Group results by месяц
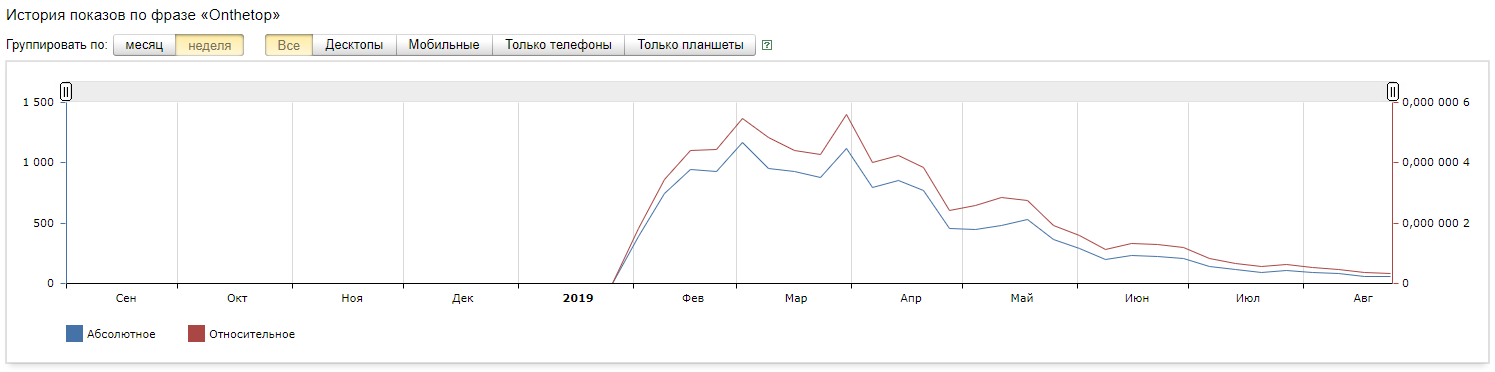 pos(144,45)
